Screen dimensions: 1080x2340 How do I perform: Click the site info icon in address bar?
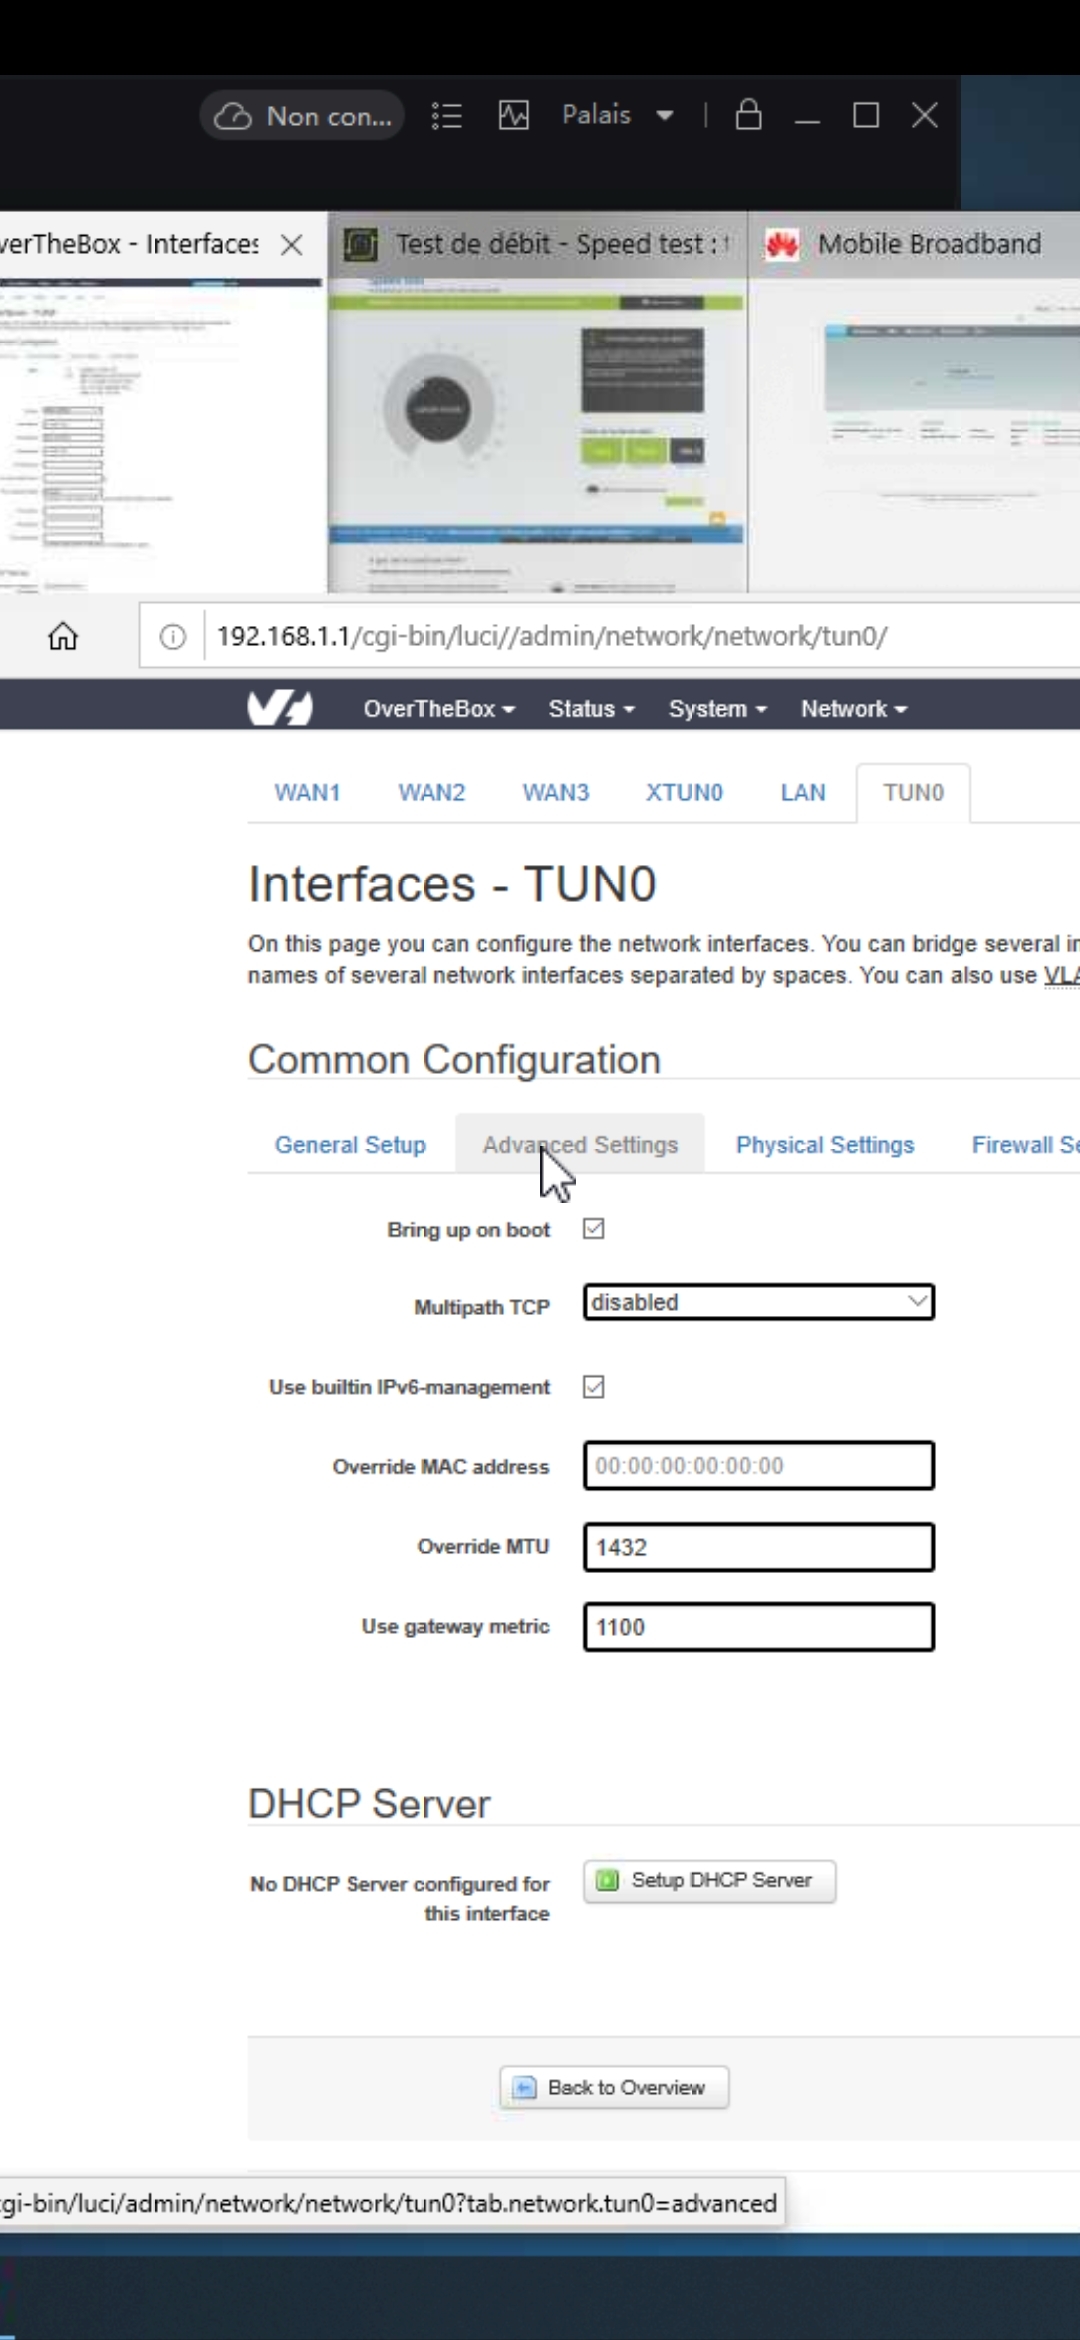coord(173,637)
